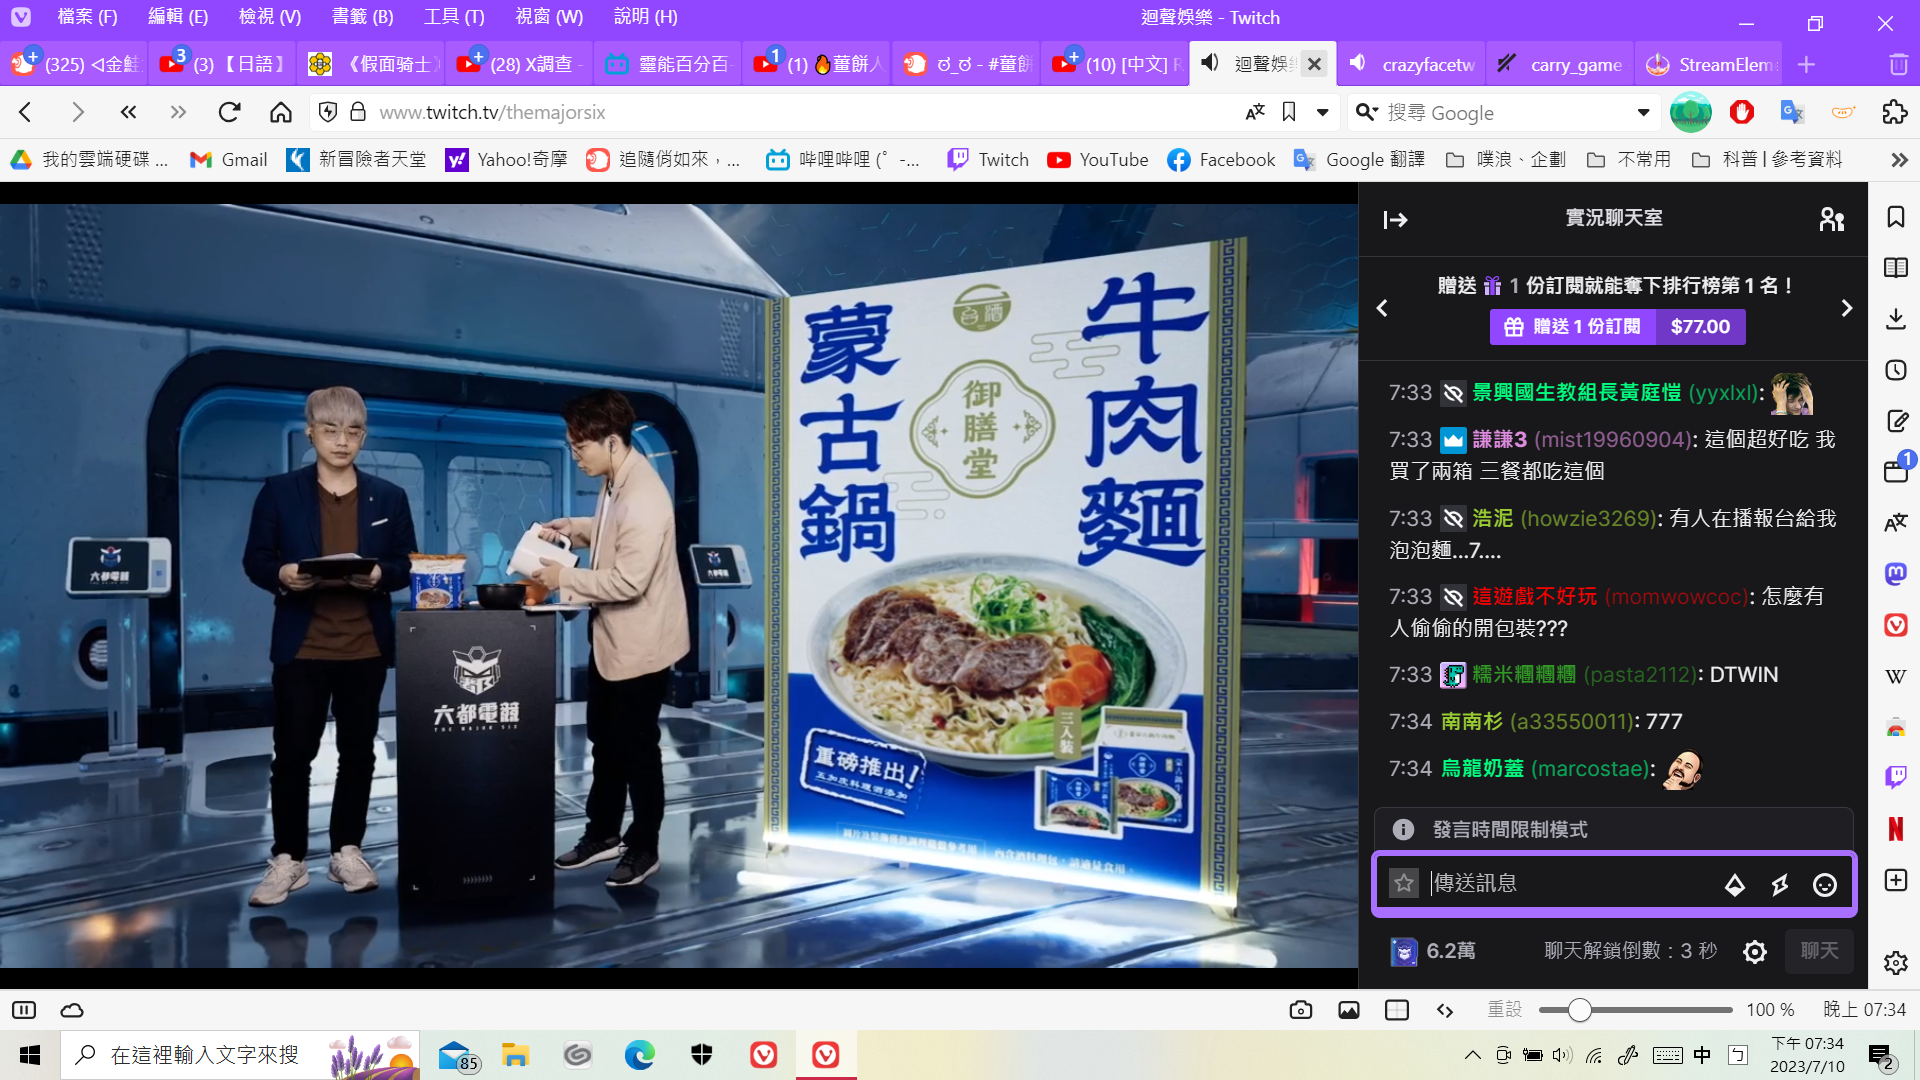
Task: Click the 聊天 send button
Action: click(1819, 951)
